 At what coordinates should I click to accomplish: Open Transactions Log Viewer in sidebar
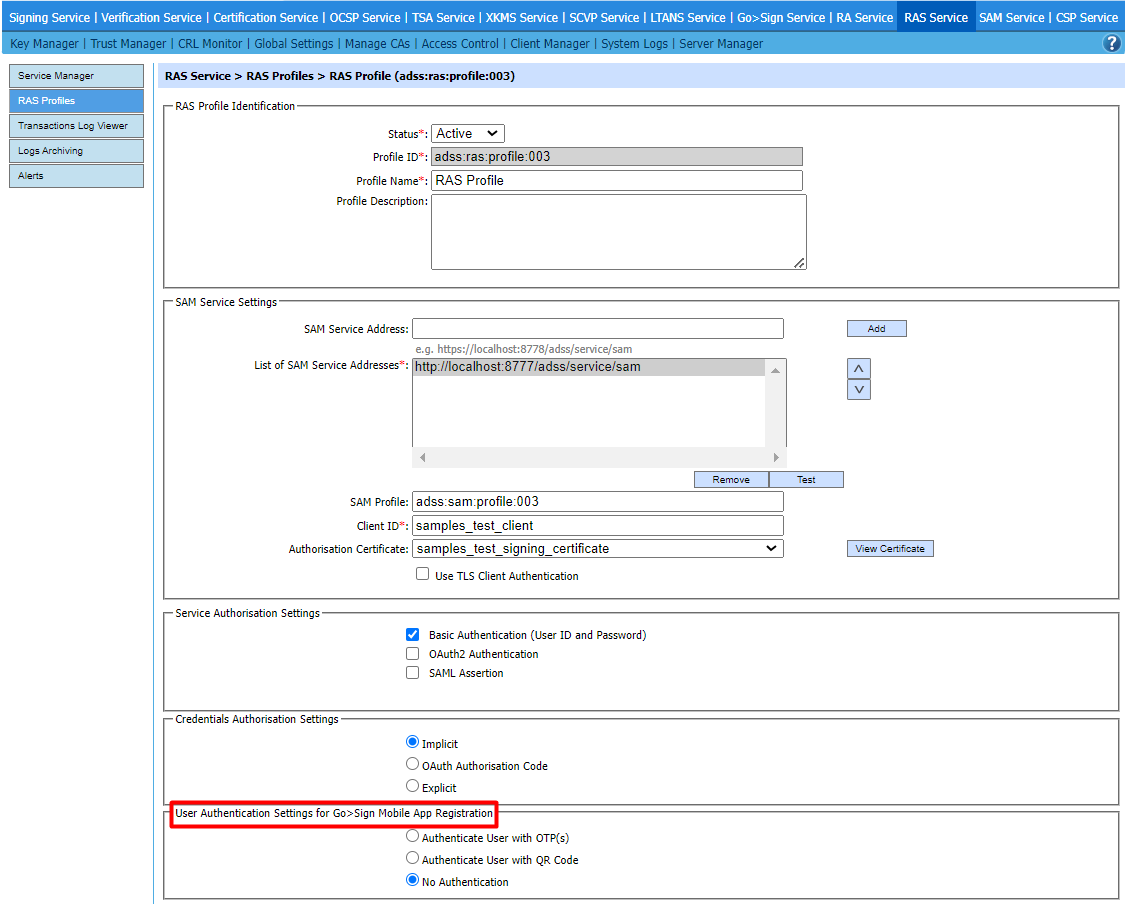click(76, 126)
